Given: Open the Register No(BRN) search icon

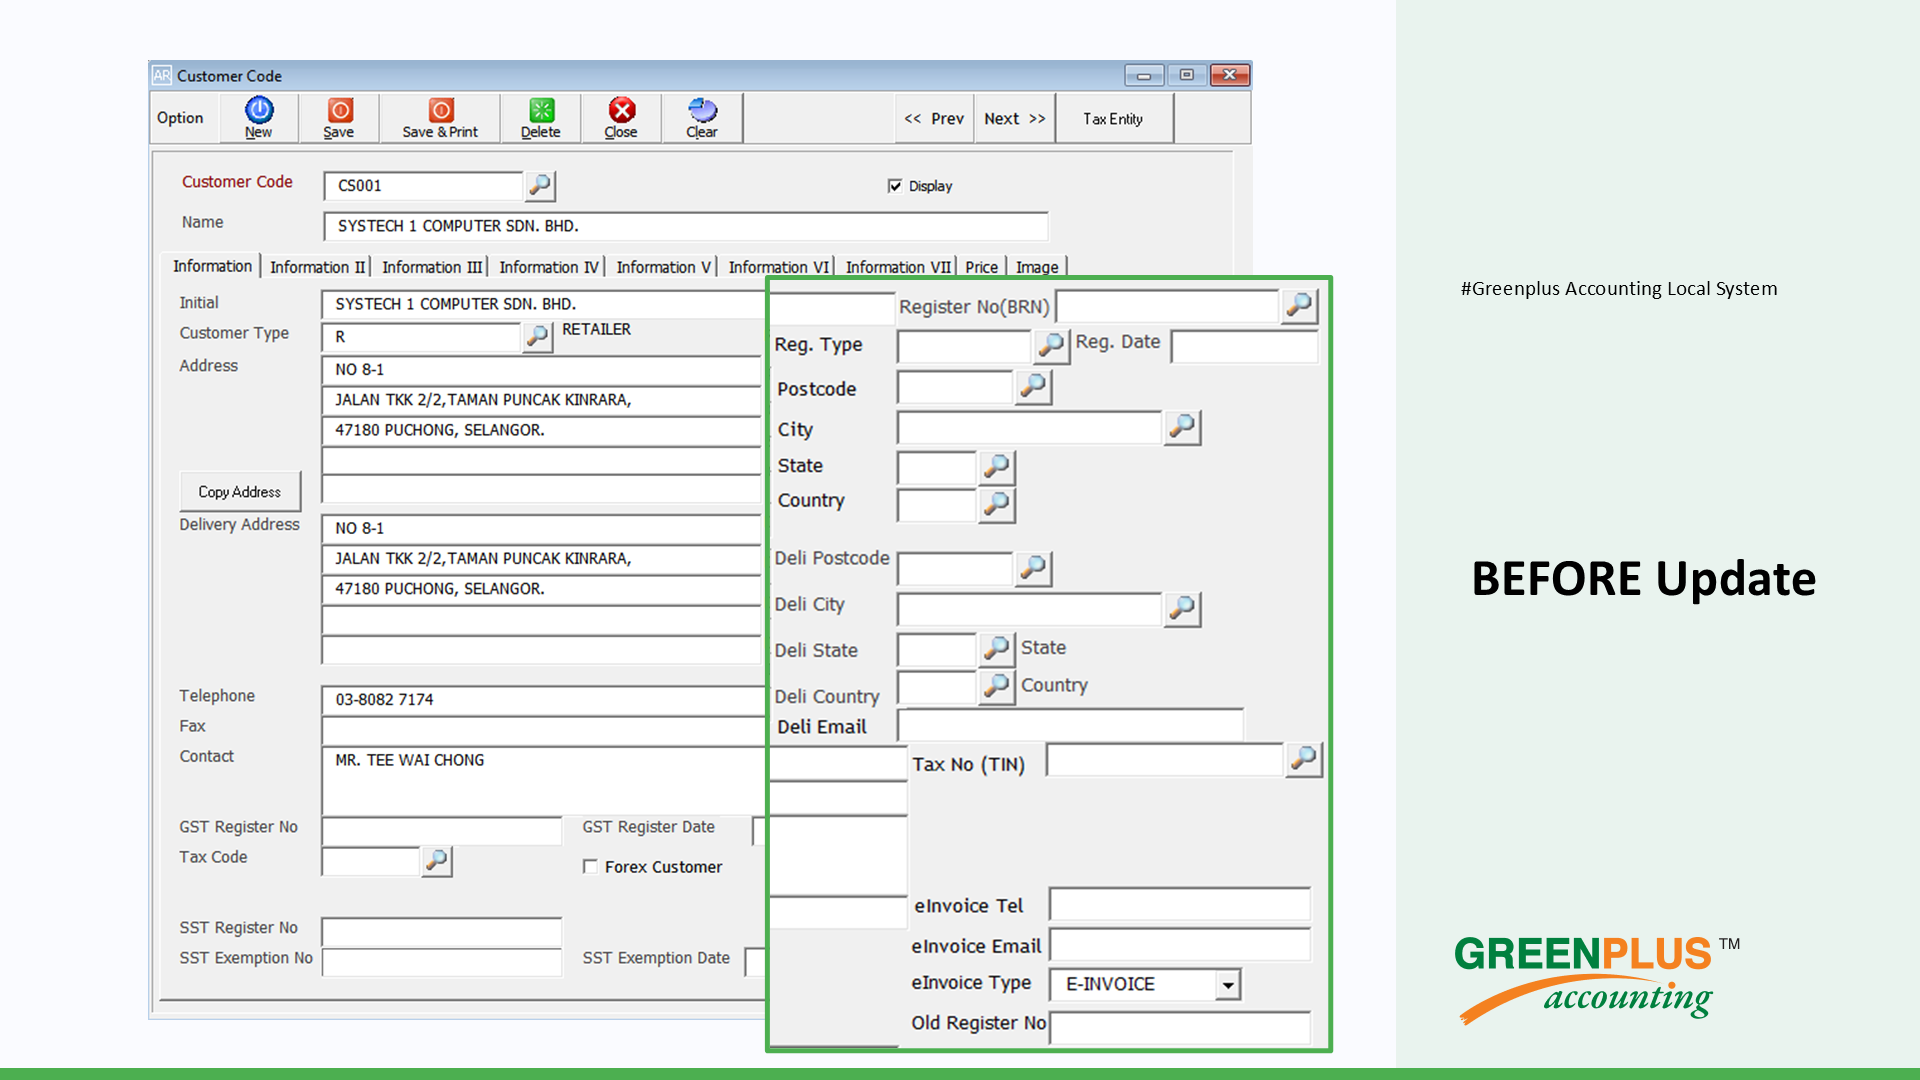Looking at the screenshot, I should 1299,305.
